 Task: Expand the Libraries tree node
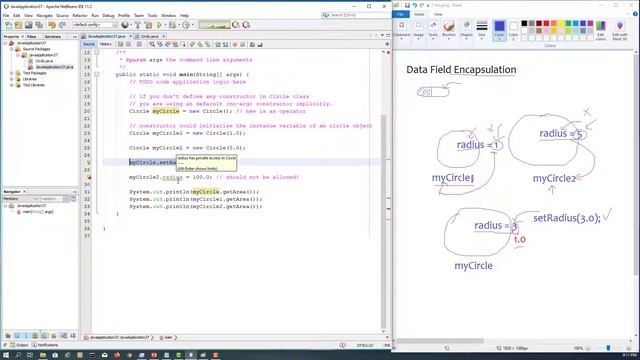tap(12, 79)
